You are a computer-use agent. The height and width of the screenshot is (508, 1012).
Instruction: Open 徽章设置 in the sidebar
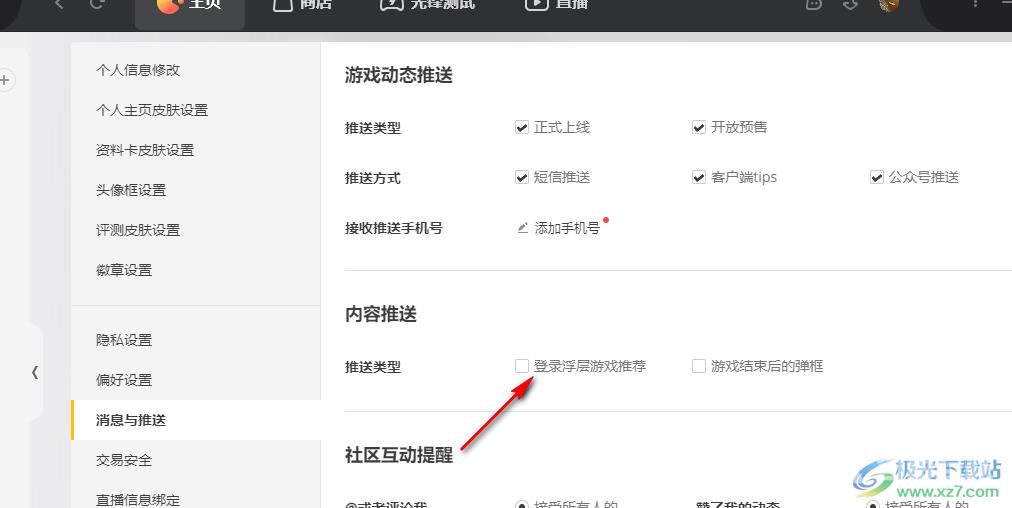pos(124,270)
